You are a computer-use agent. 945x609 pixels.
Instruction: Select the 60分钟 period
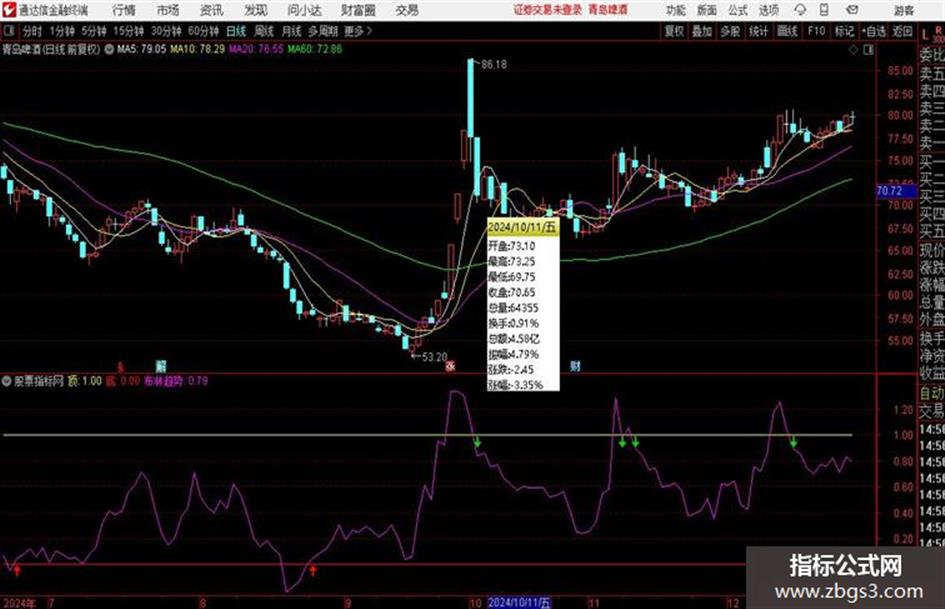[204, 31]
